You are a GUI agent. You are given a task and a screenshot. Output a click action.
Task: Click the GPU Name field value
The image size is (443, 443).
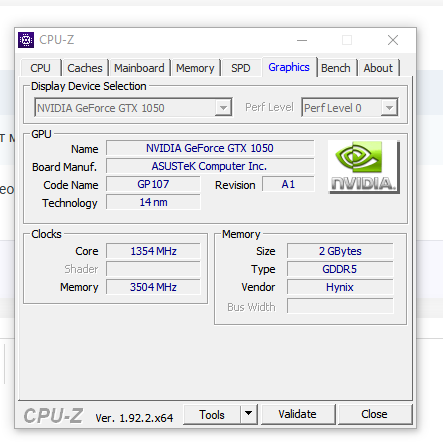210,148
